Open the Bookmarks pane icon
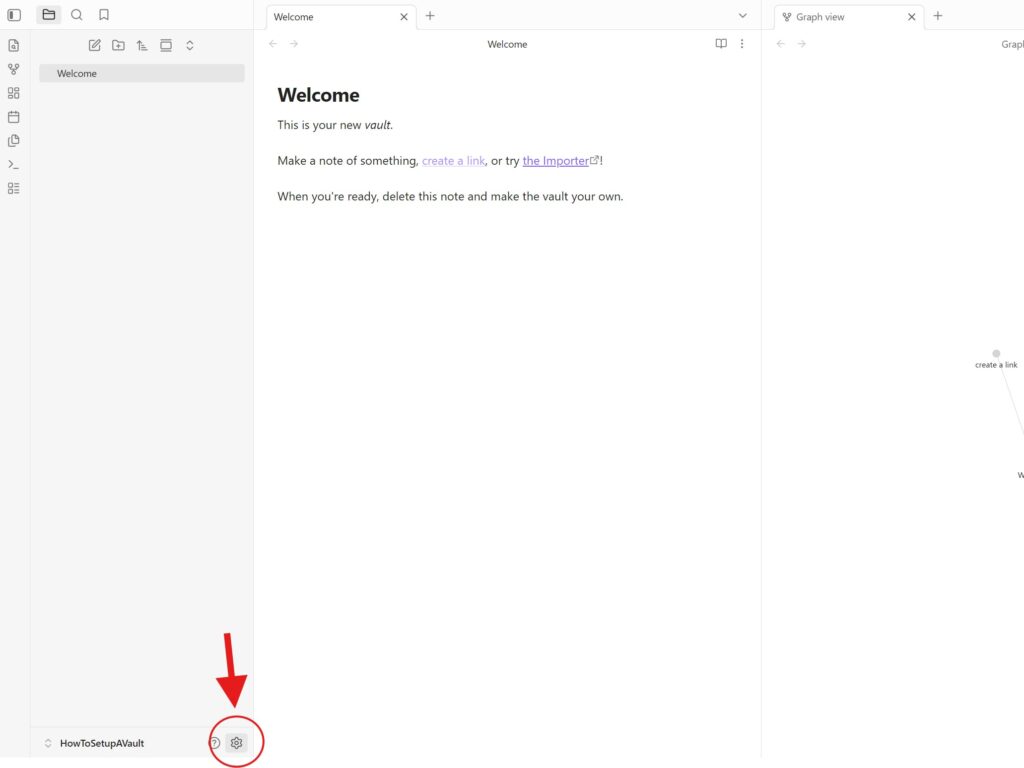1024x768 pixels. 104,15
